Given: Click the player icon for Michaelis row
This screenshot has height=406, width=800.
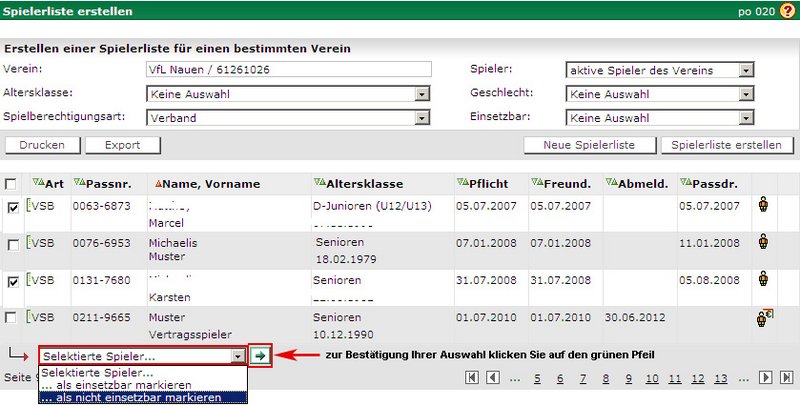Looking at the screenshot, I should (x=763, y=243).
